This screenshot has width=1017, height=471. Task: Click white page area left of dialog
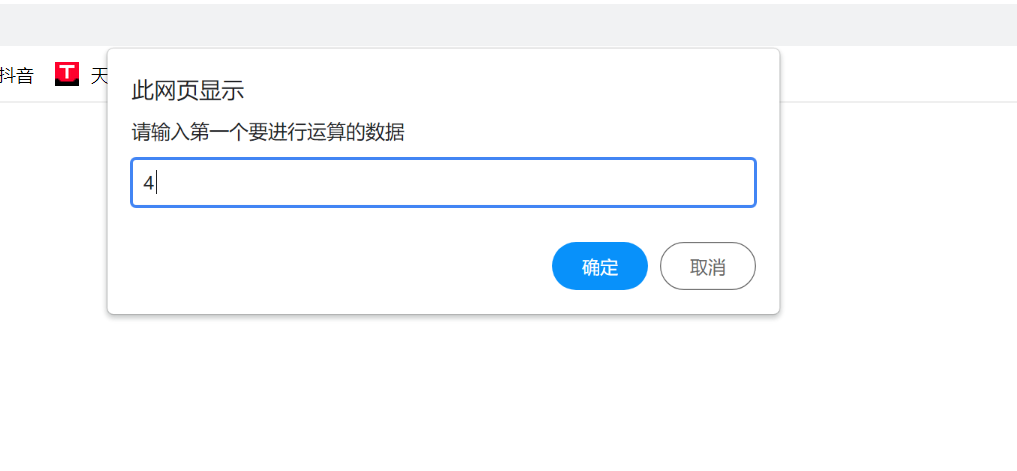point(50,250)
